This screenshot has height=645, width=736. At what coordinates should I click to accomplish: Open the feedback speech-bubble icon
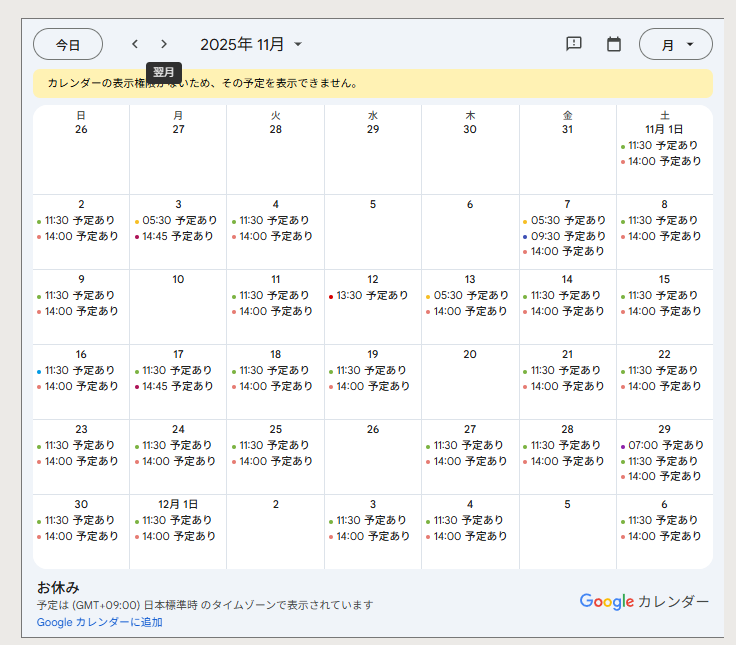(x=574, y=44)
